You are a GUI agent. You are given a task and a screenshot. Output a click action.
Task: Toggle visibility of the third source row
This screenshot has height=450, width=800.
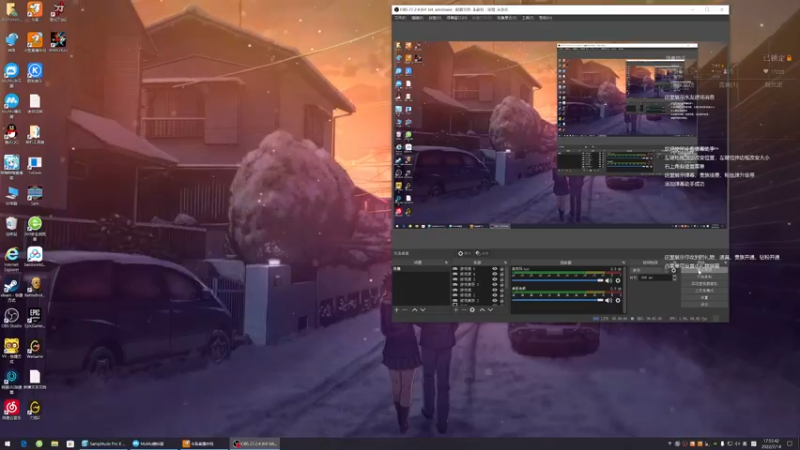494,279
